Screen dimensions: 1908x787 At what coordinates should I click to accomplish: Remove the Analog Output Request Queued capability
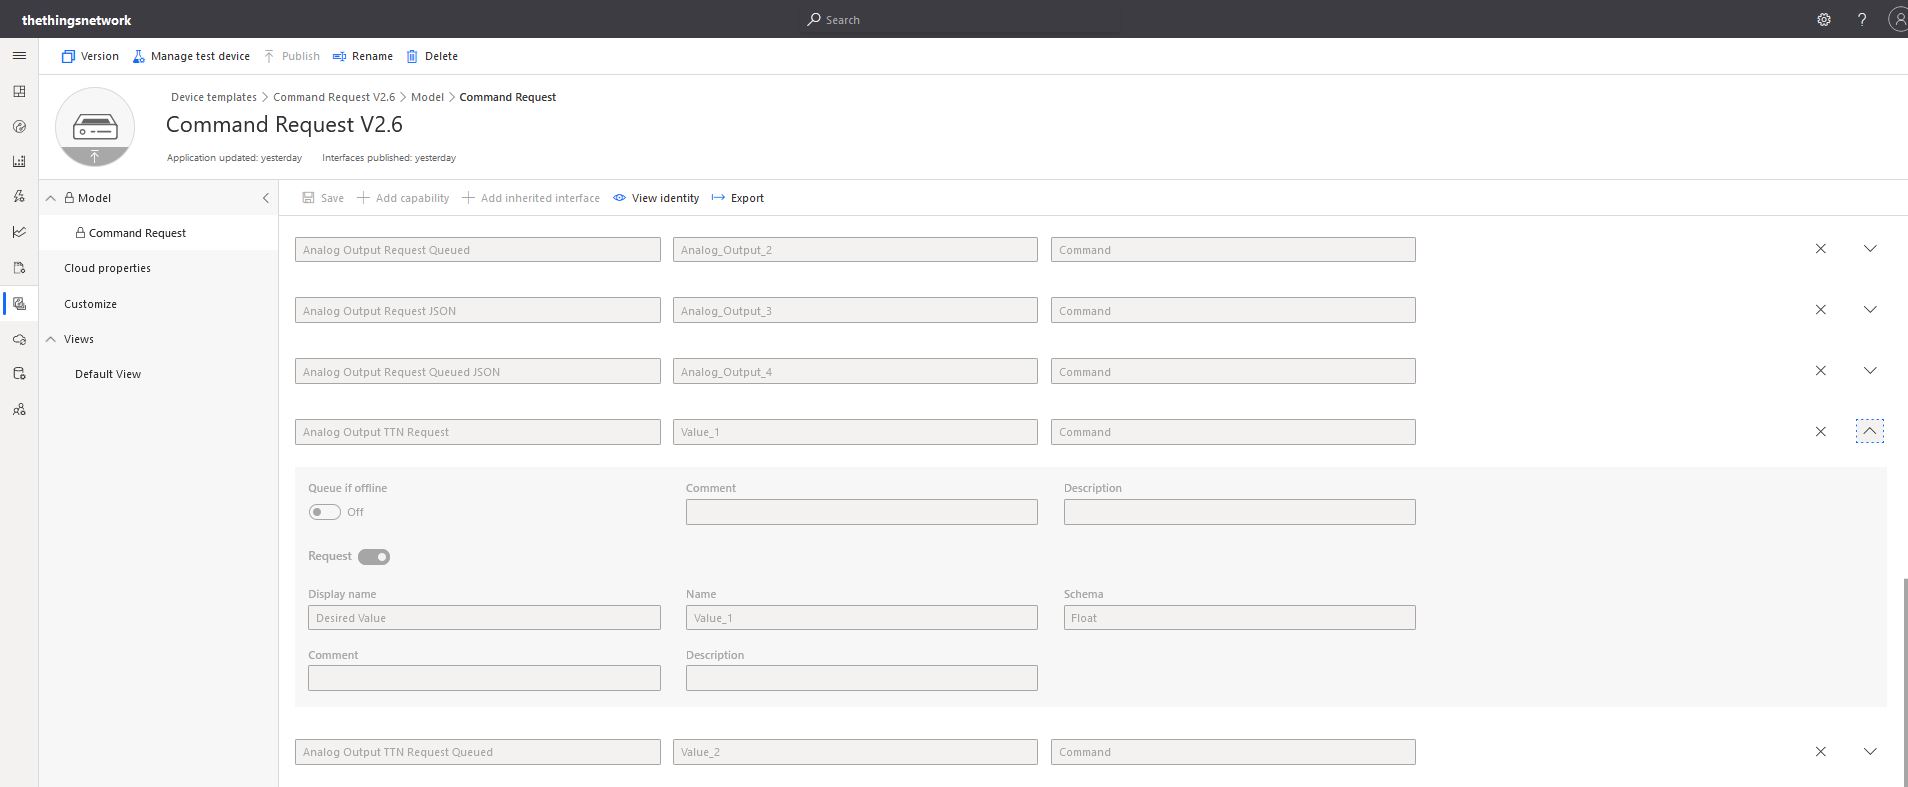point(1820,249)
